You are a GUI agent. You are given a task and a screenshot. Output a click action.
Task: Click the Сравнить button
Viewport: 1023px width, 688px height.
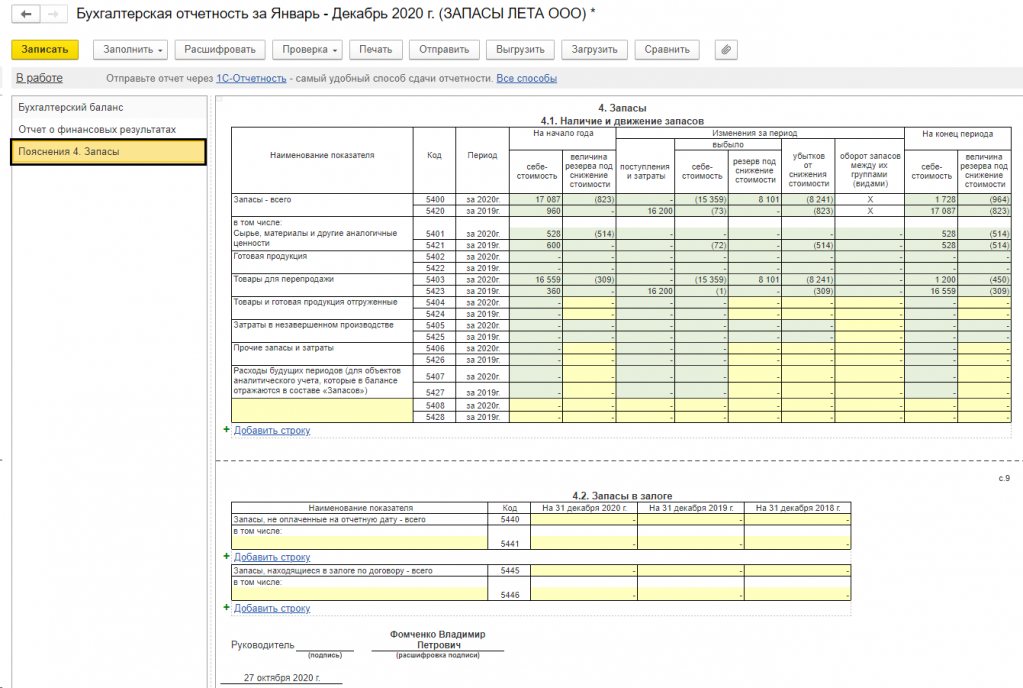(x=667, y=50)
